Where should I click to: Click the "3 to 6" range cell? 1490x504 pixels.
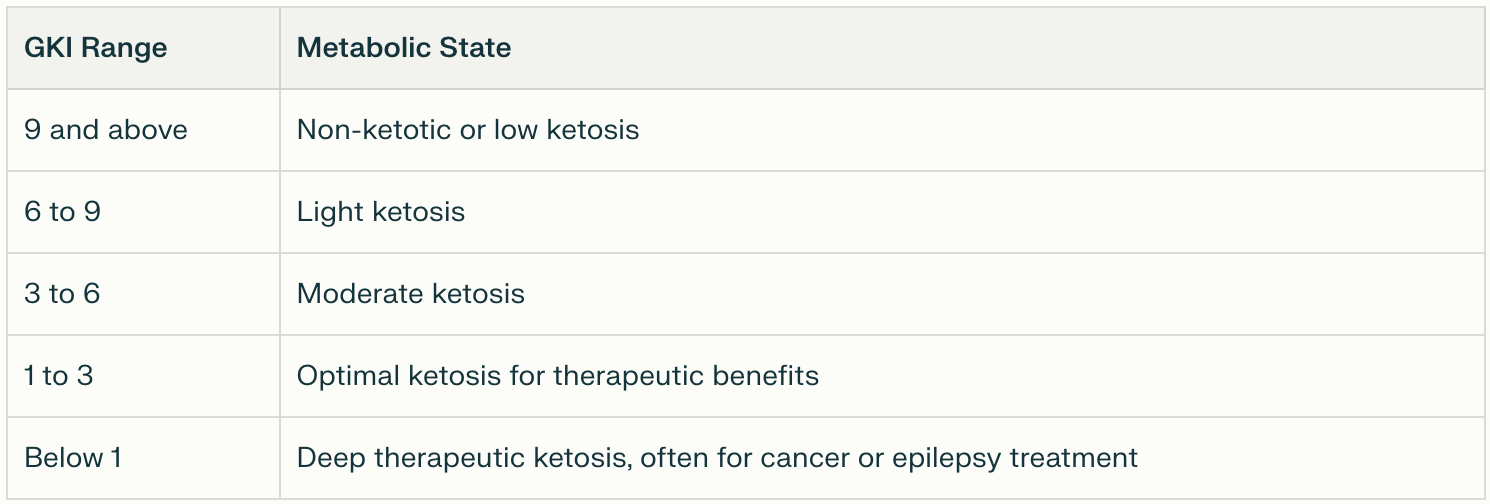point(62,294)
